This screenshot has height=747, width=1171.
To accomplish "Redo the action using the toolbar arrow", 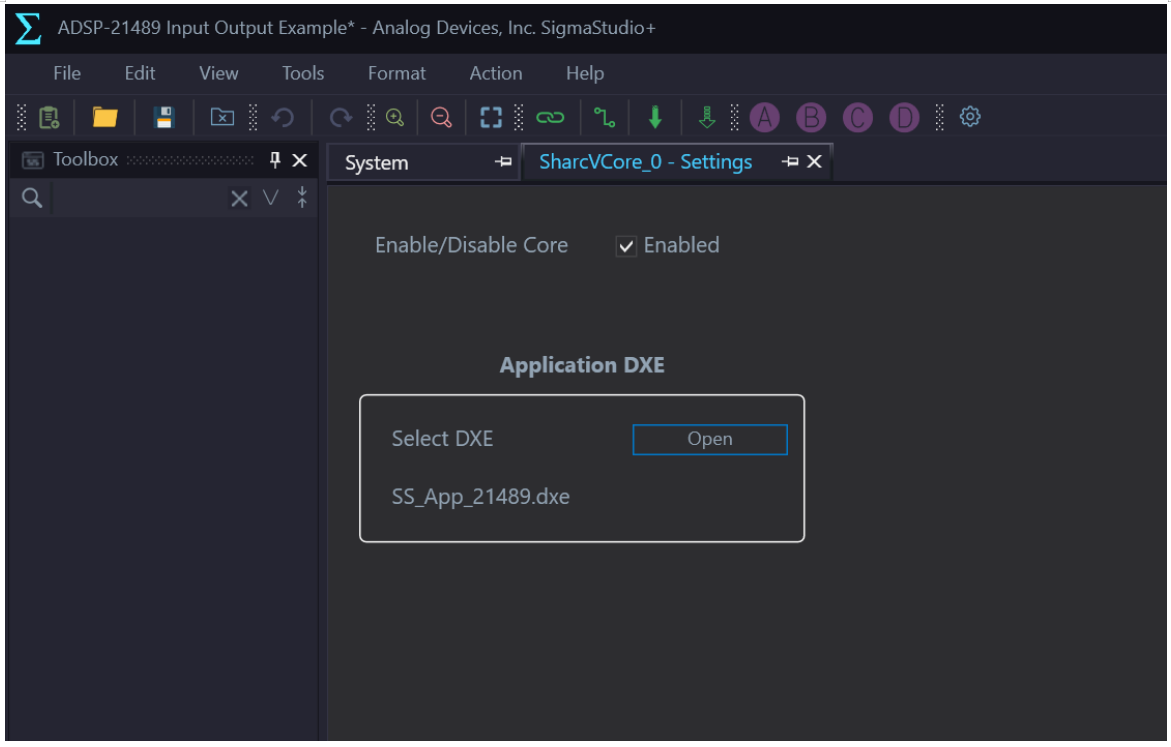I will click(x=341, y=117).
